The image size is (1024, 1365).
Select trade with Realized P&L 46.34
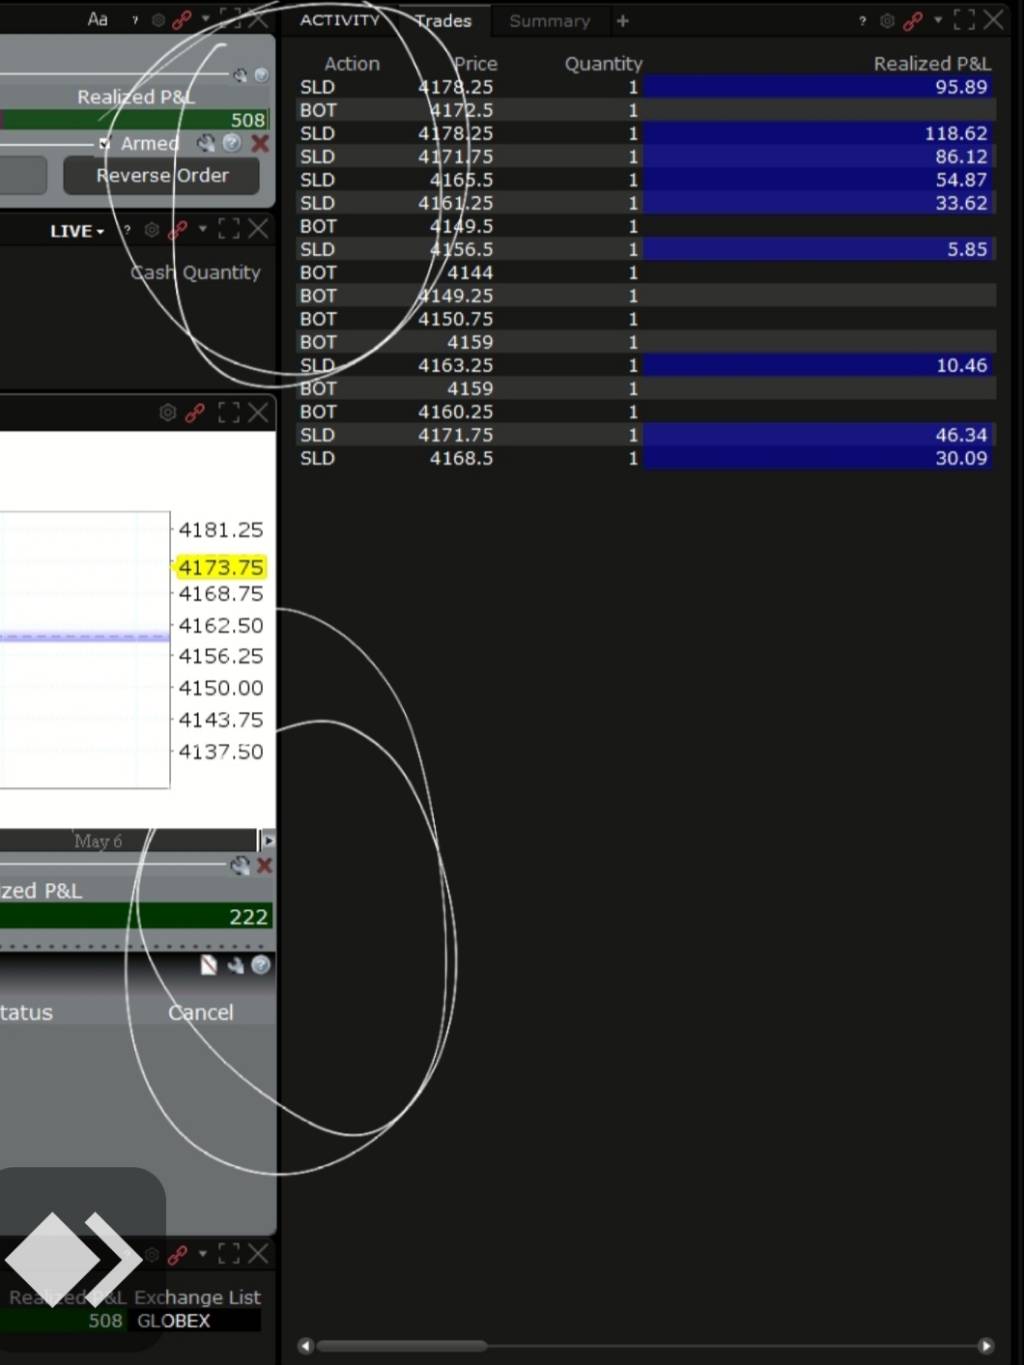coord(646,435)
